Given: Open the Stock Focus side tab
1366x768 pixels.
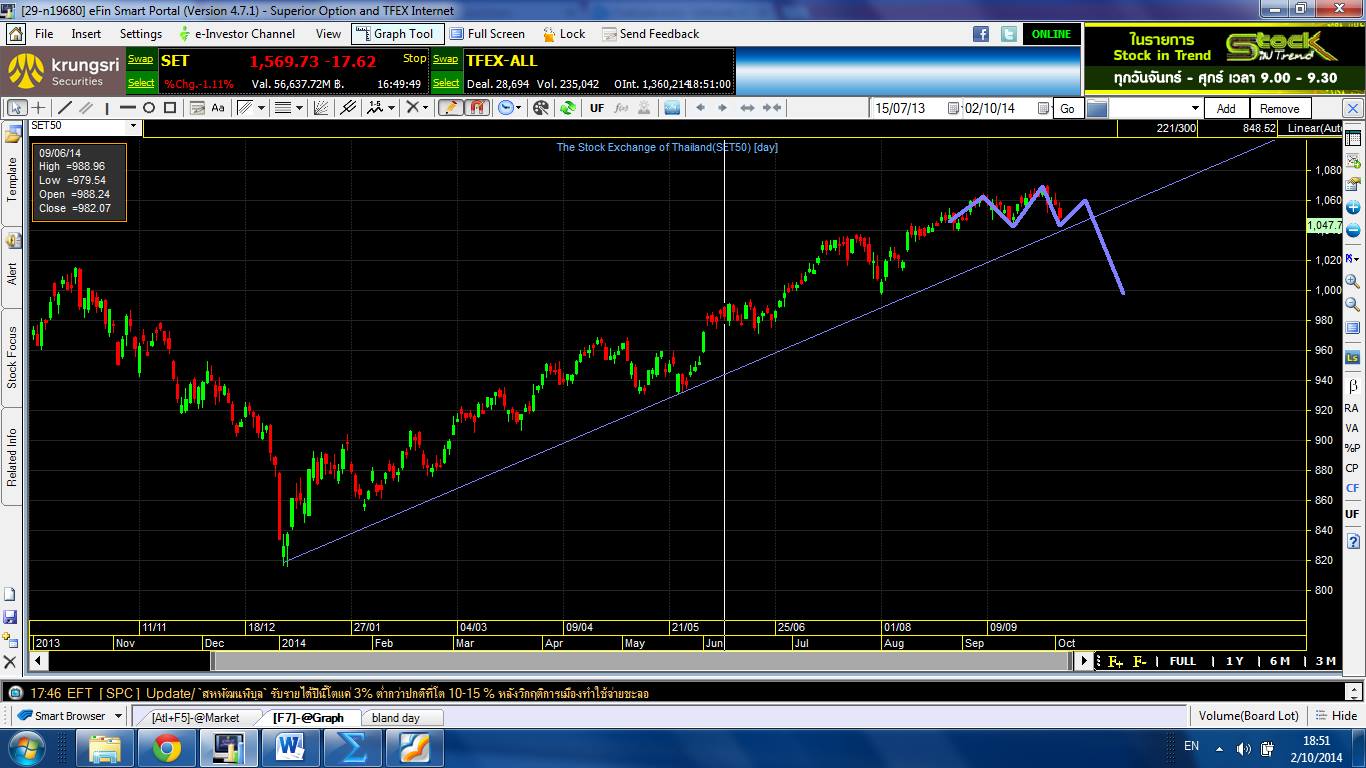Looking at the screenshot, I should point(12,357).
